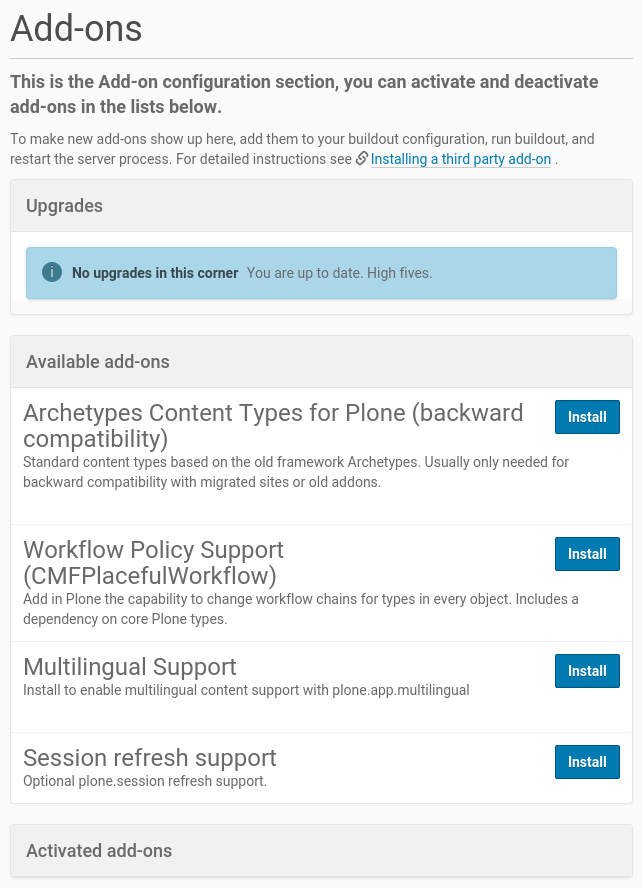Select the Session refresh support heading
This screenshot has width=643, height=888.
pos(150,757)
